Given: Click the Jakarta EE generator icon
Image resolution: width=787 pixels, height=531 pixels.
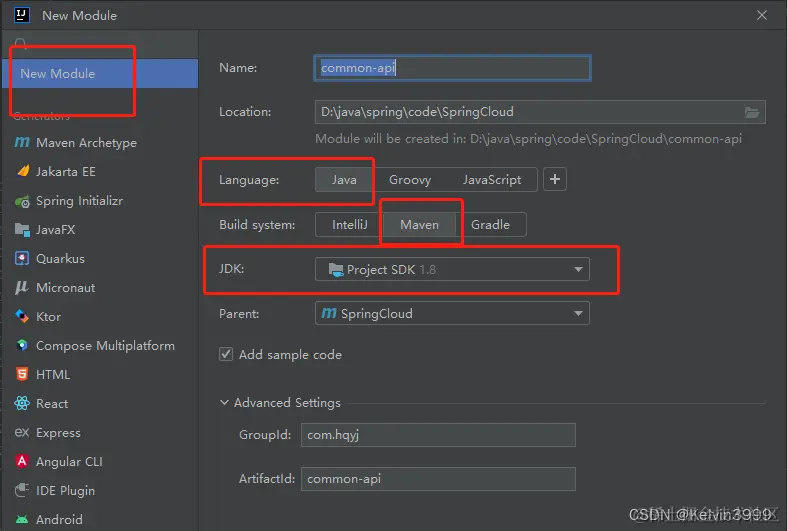Looking at the screenshot, I should coord(23,171).
